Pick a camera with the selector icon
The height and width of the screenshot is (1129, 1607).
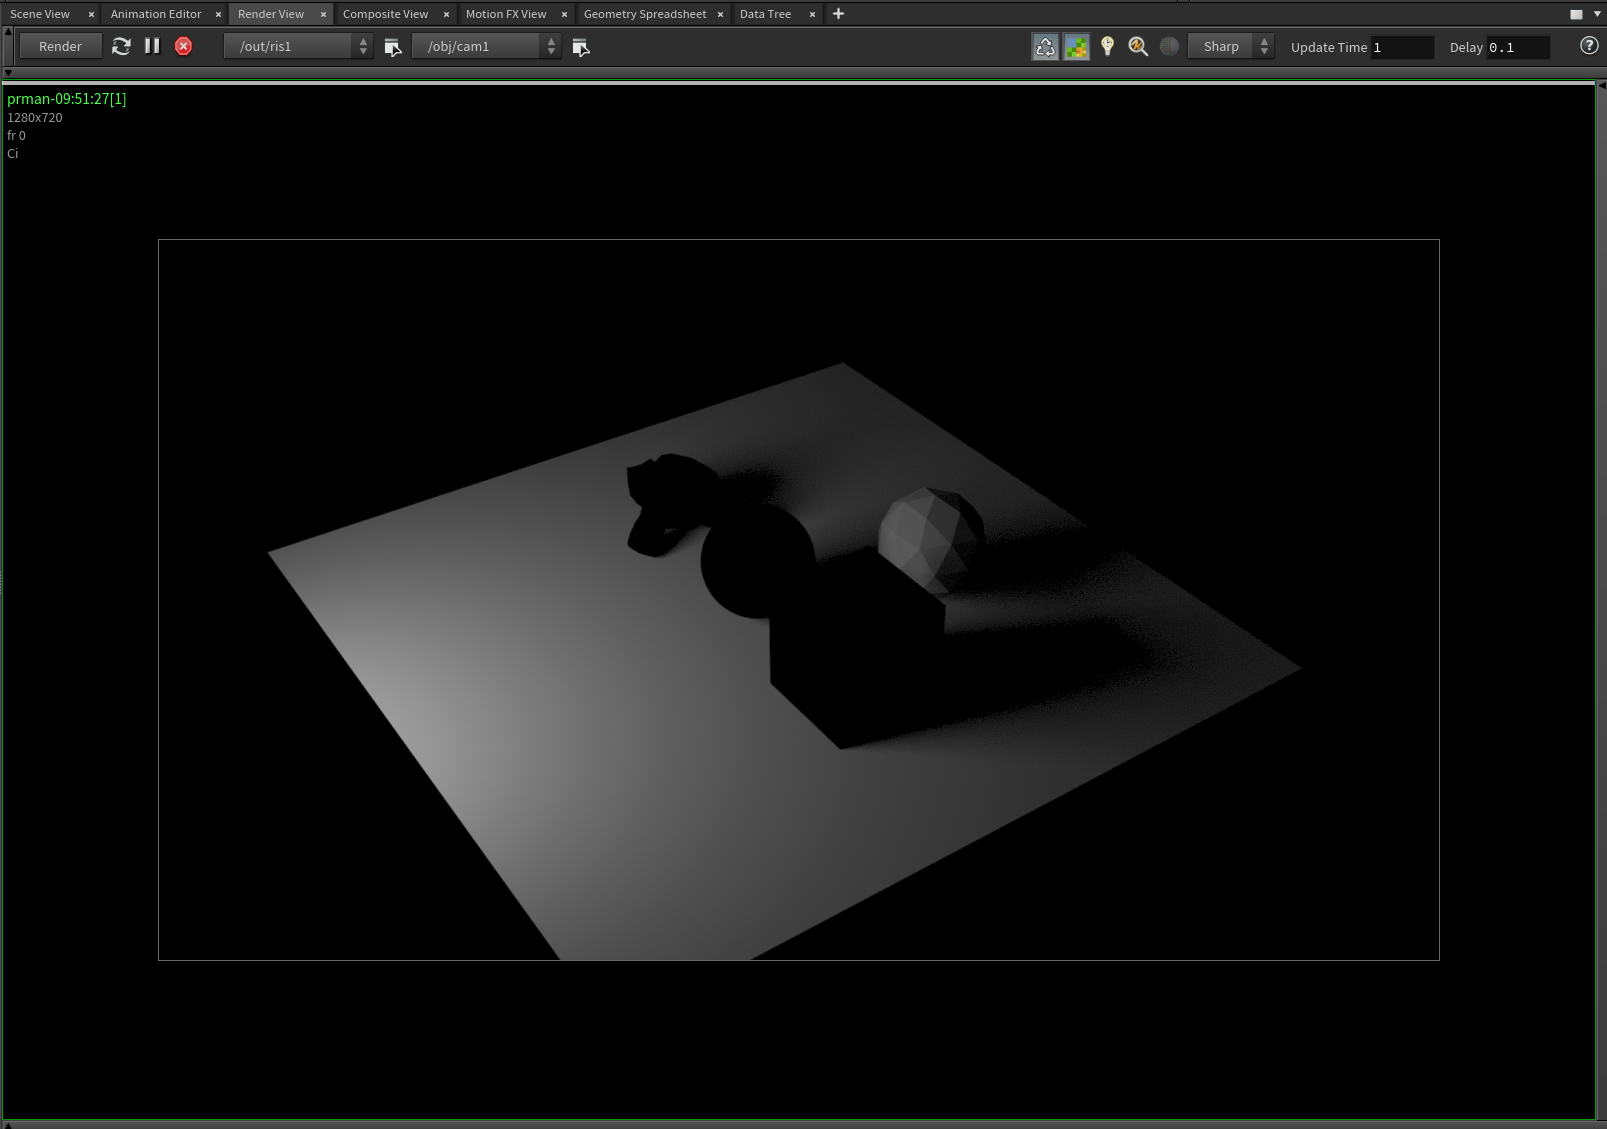tap(580, 46)
